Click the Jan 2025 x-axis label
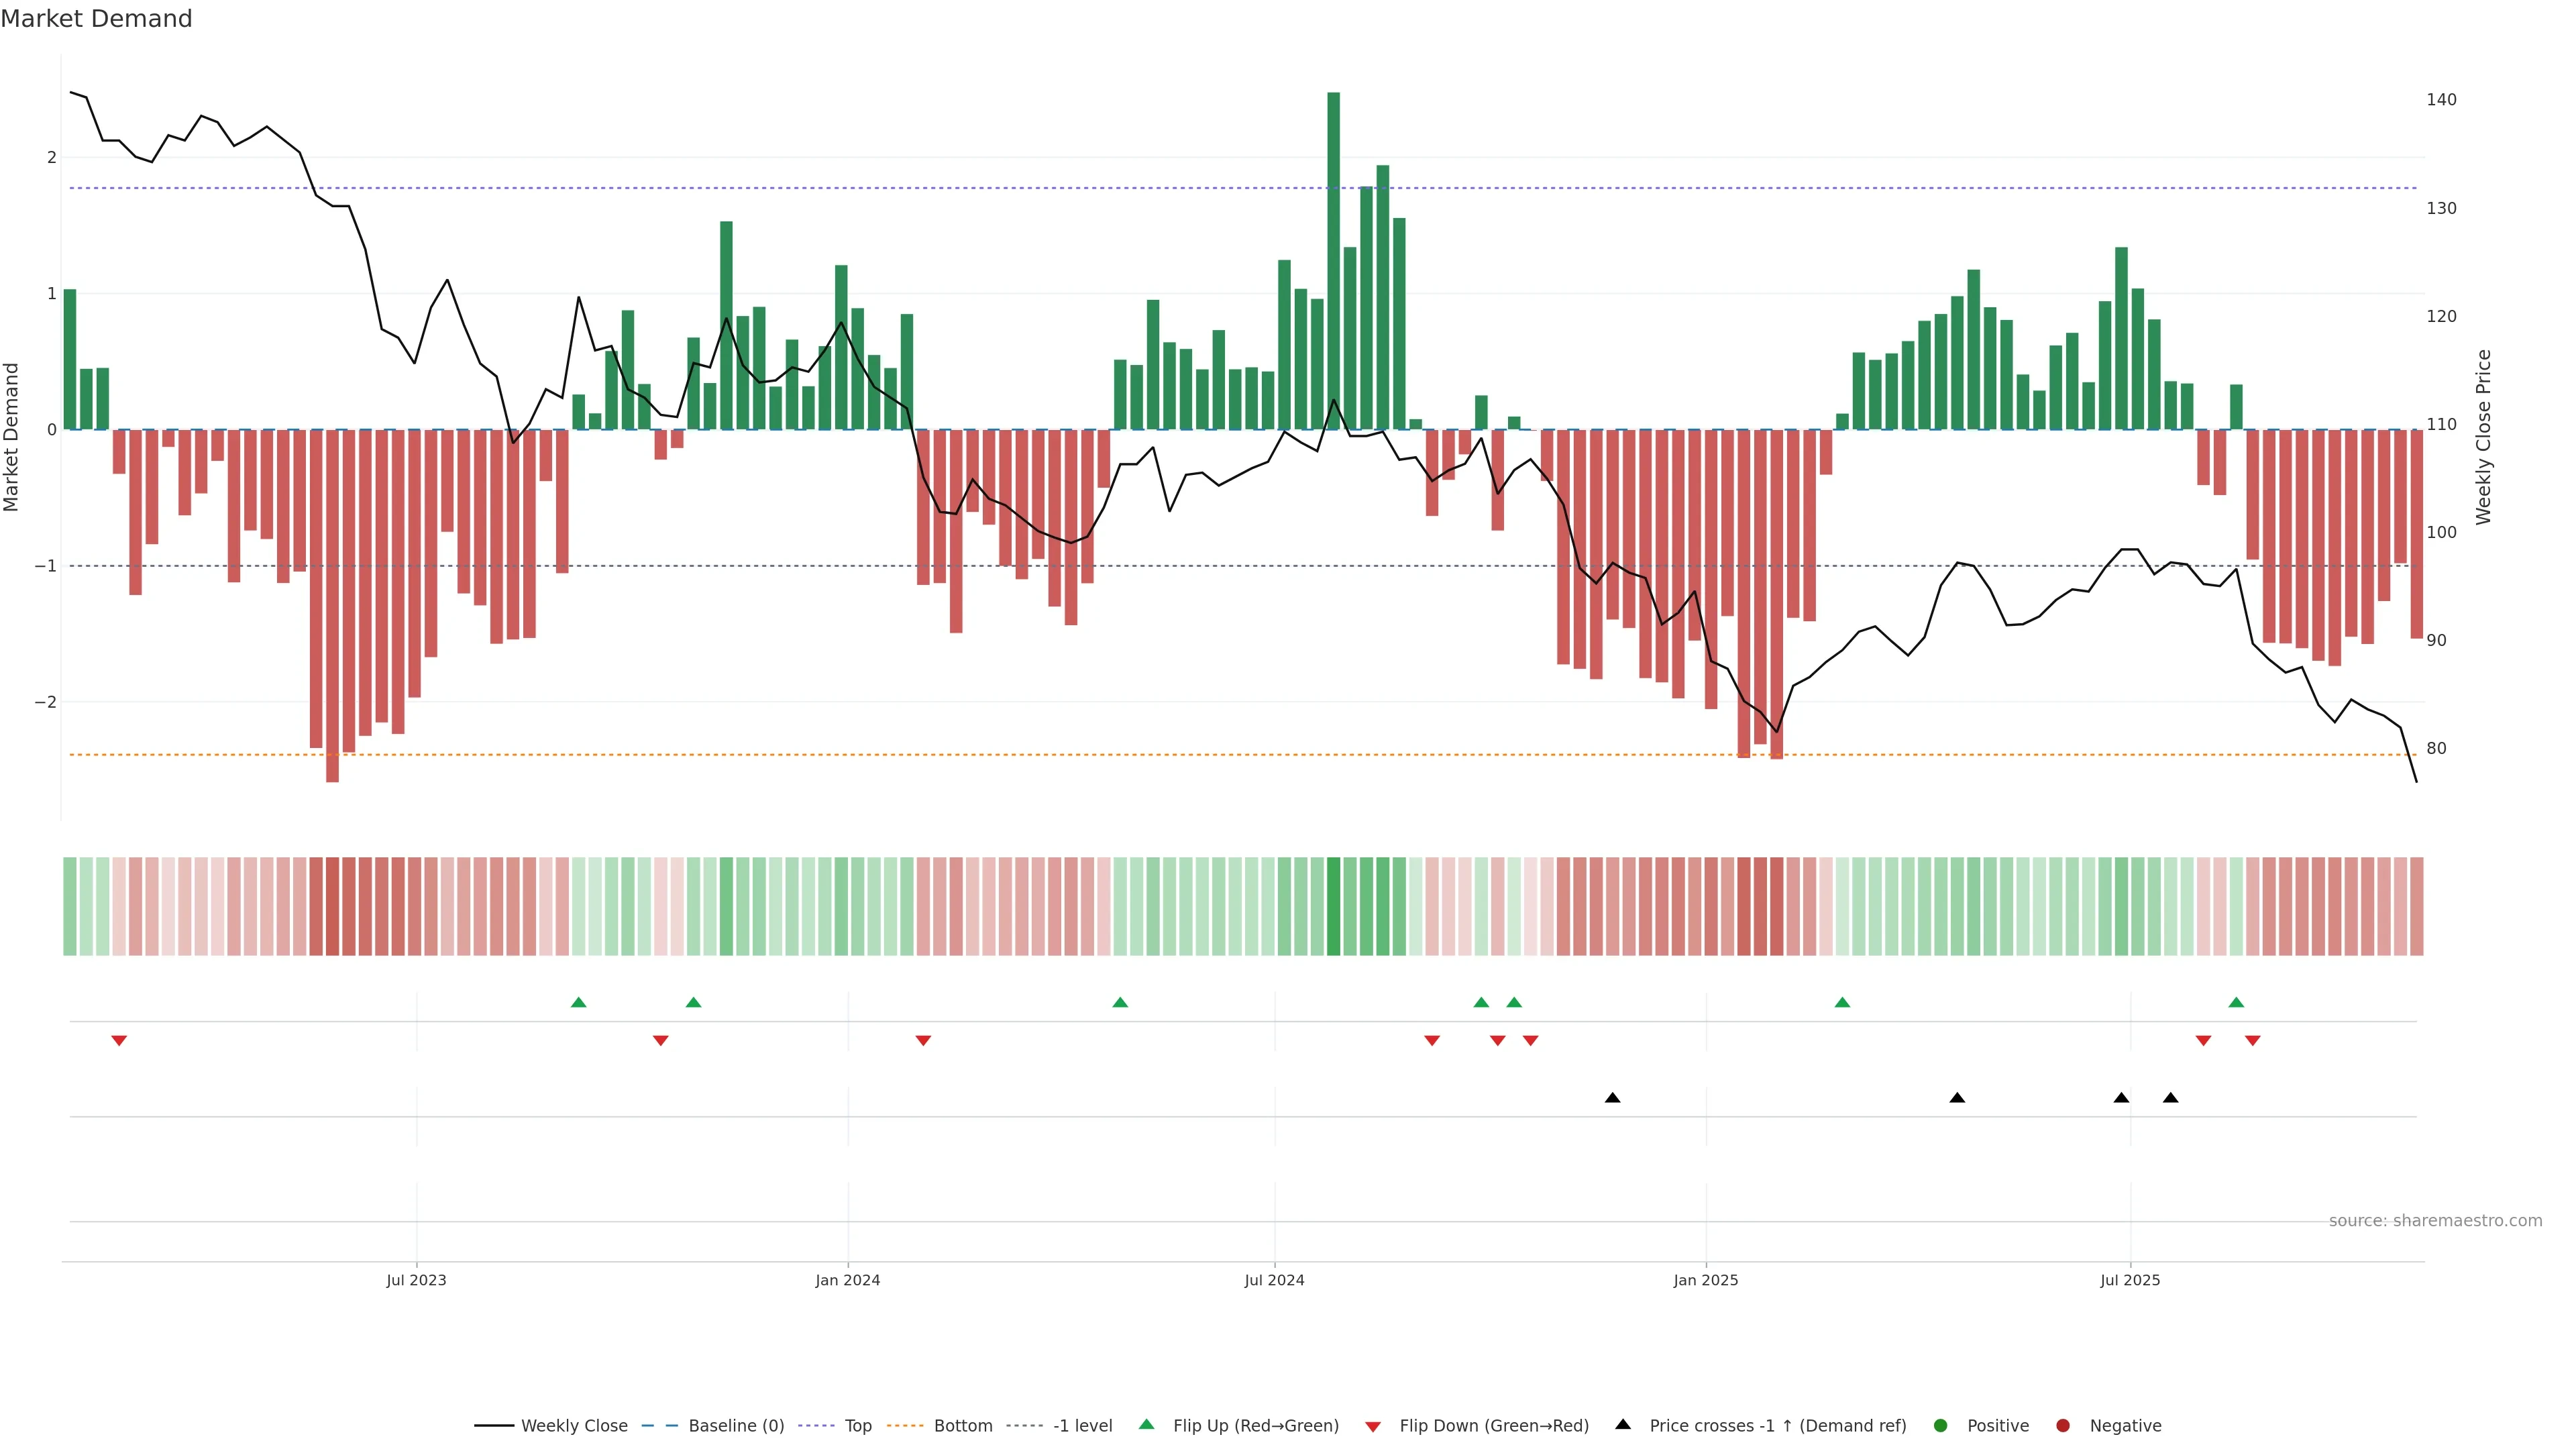 coord(1705,1280)
